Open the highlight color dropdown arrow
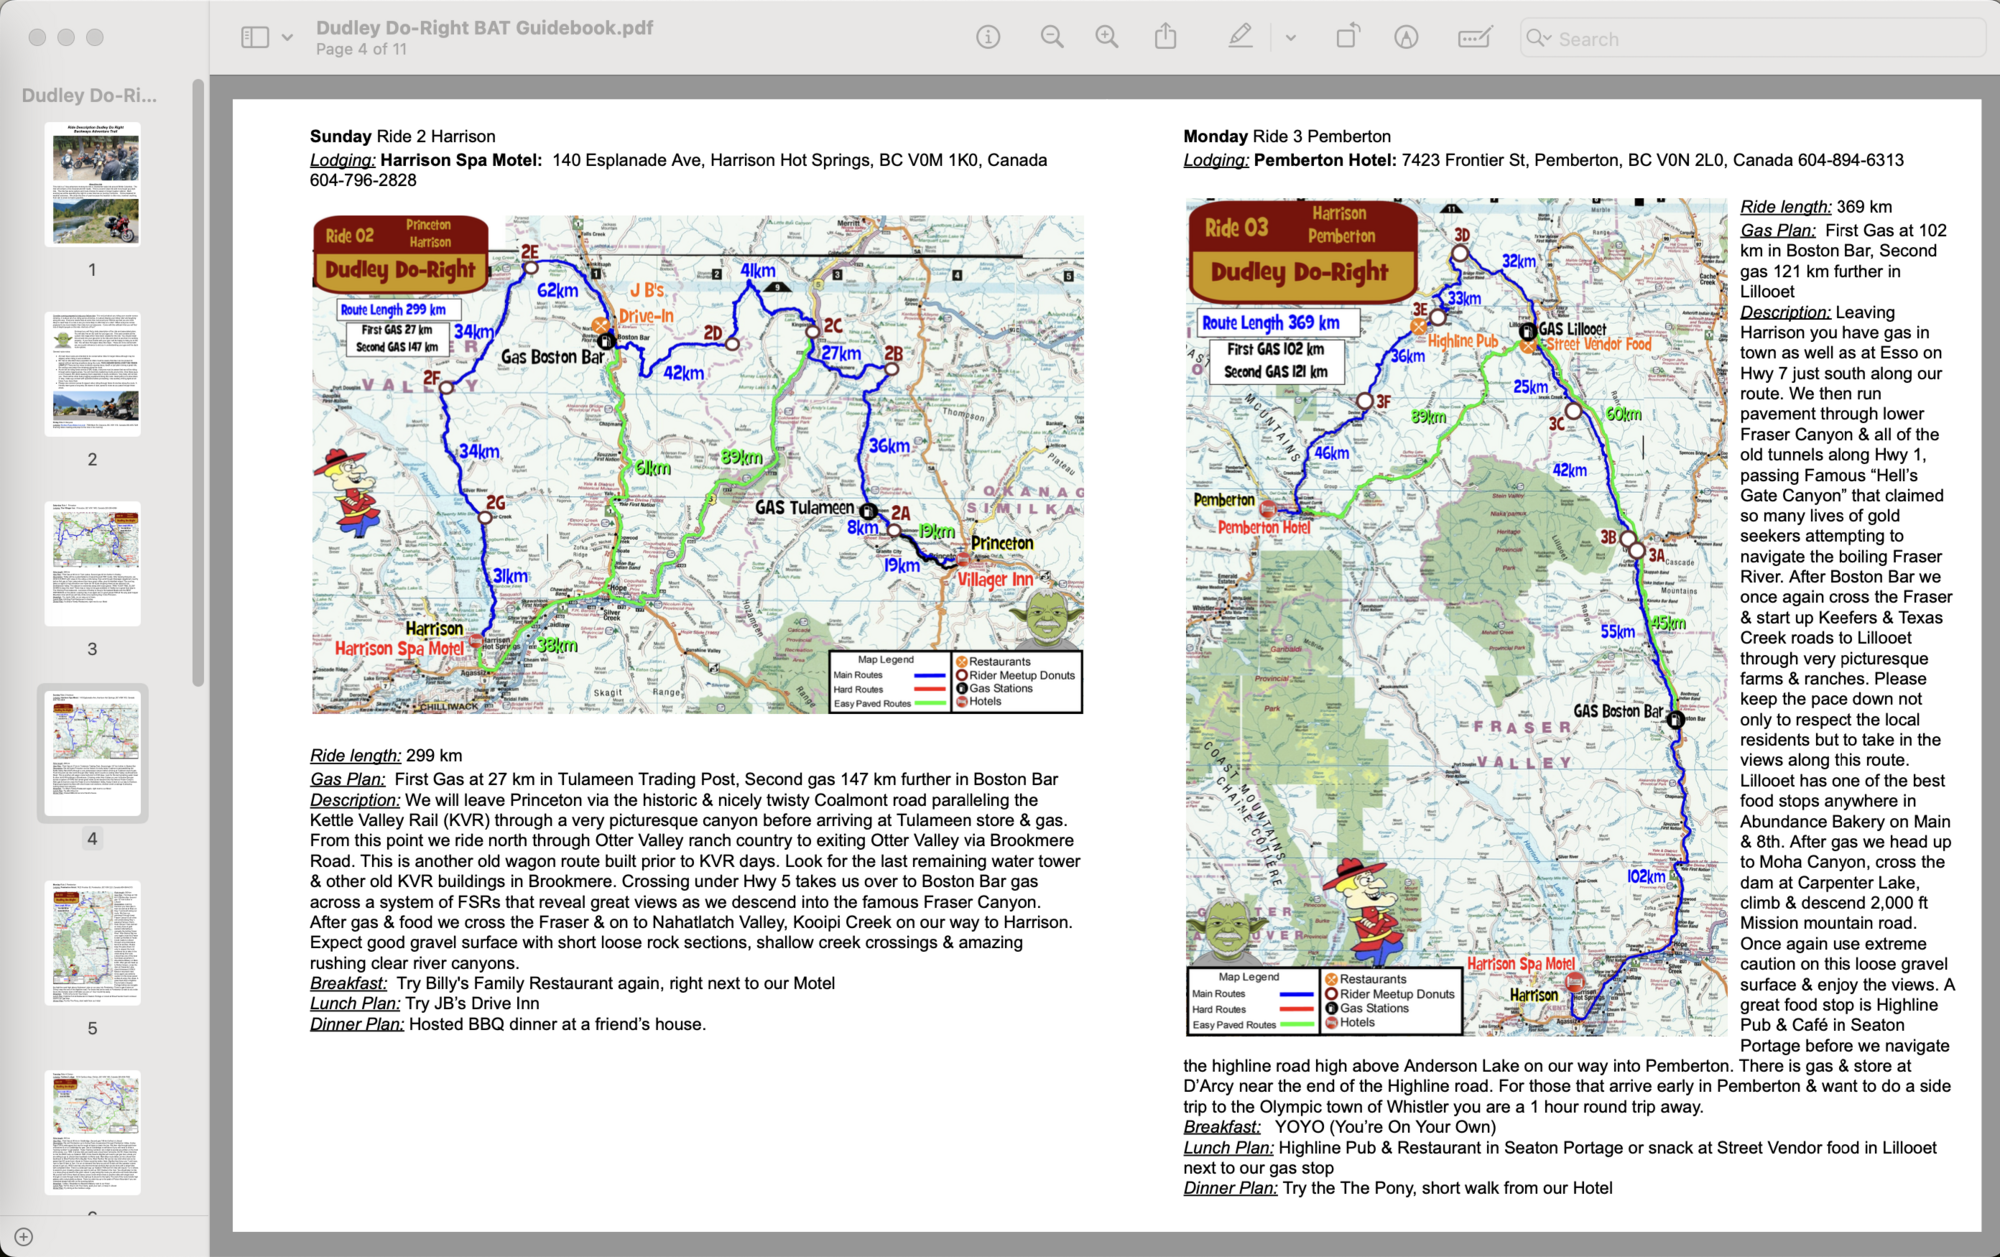The width and height of the screenshot is (2000, 1257). click(x=1291, y=38)
